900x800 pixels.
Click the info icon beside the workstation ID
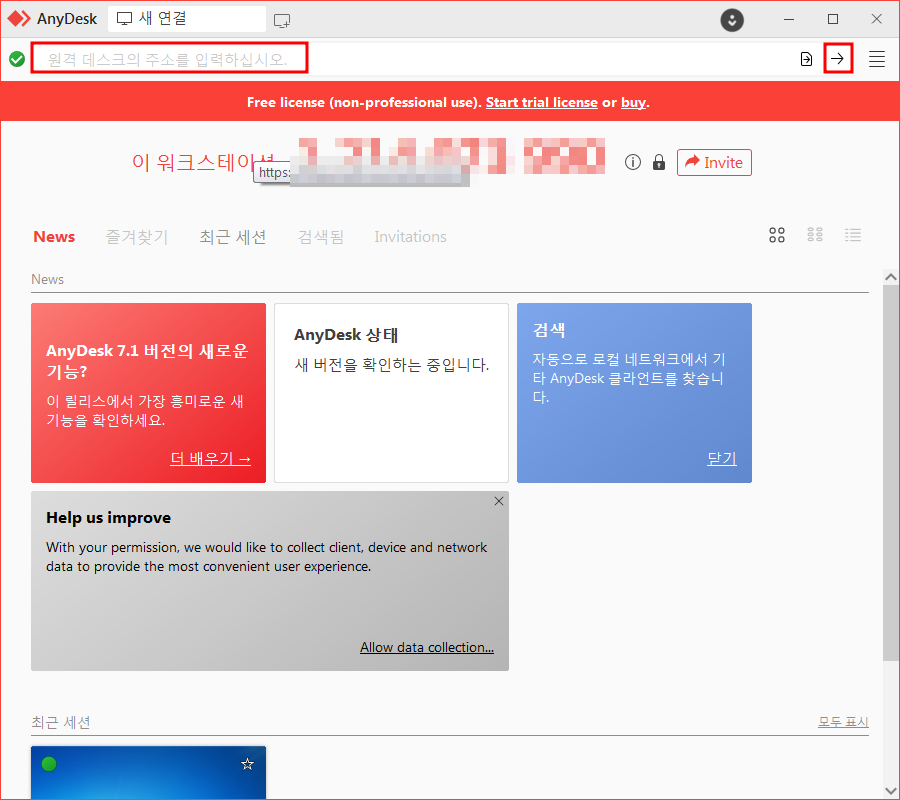click(x=632, y=162)
